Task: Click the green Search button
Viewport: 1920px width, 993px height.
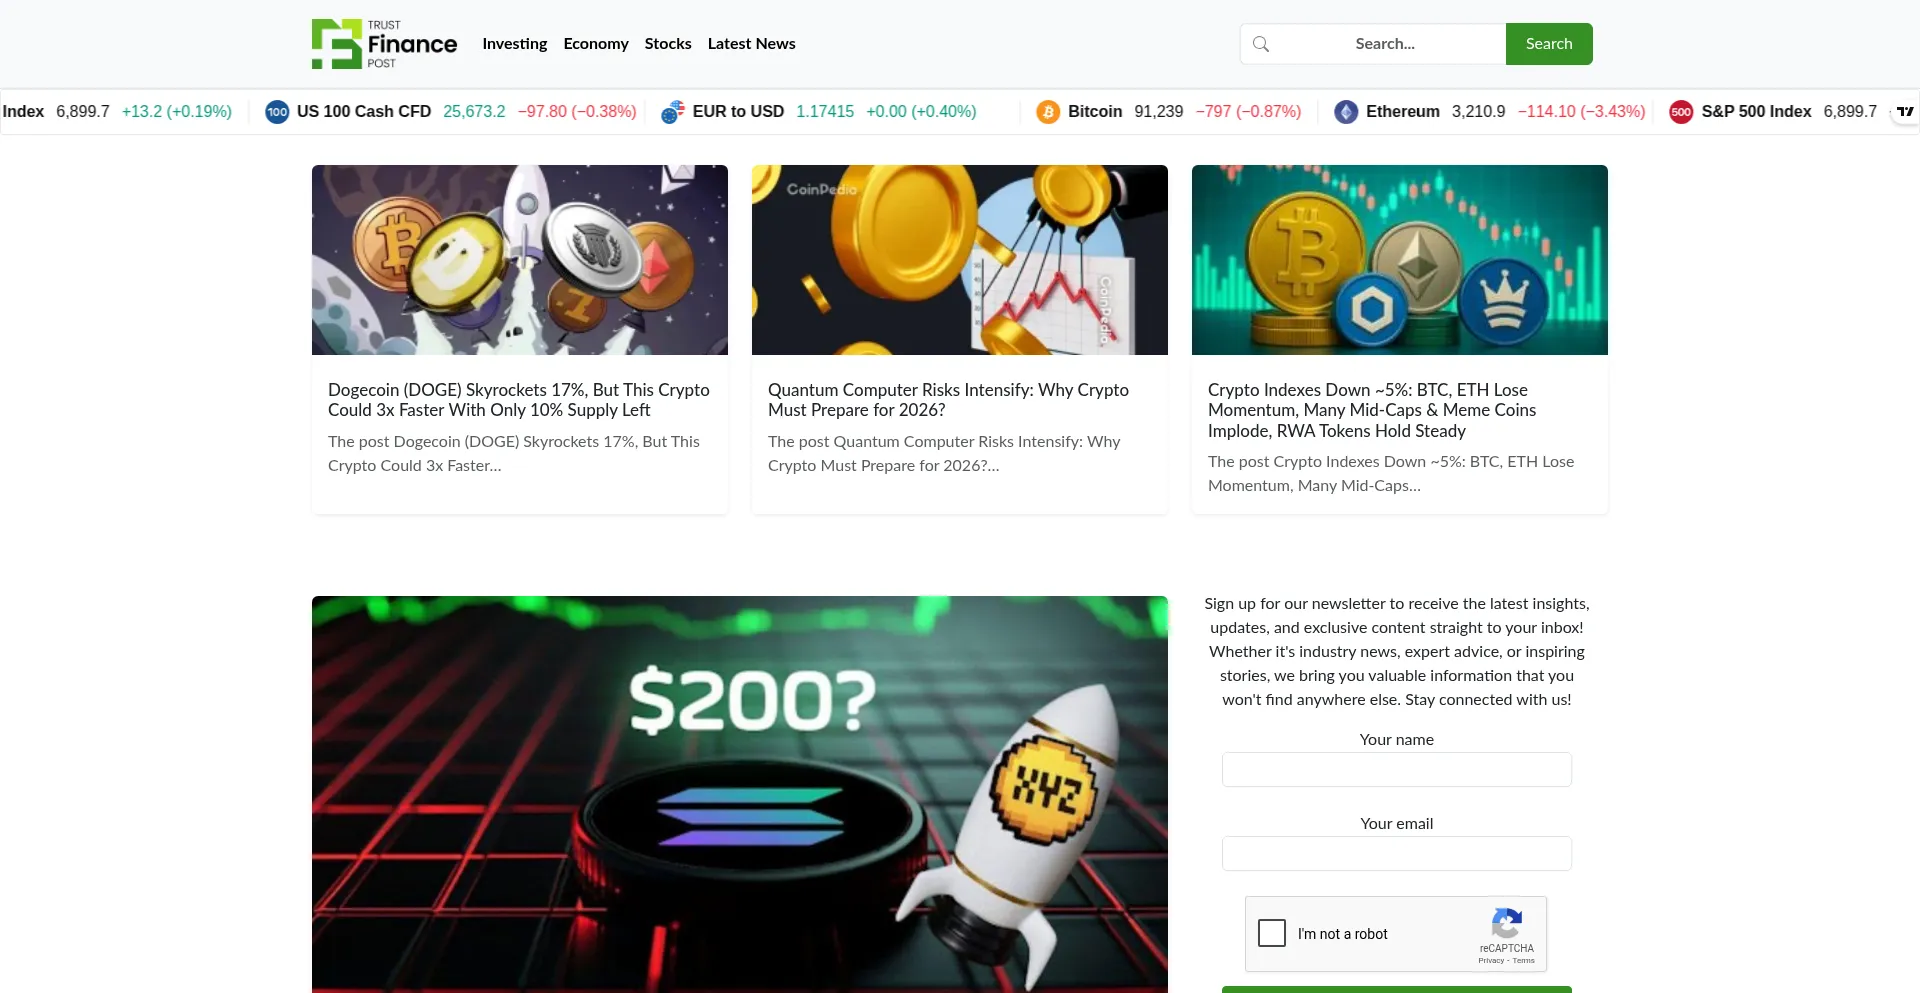Action: coord(1549,44)
